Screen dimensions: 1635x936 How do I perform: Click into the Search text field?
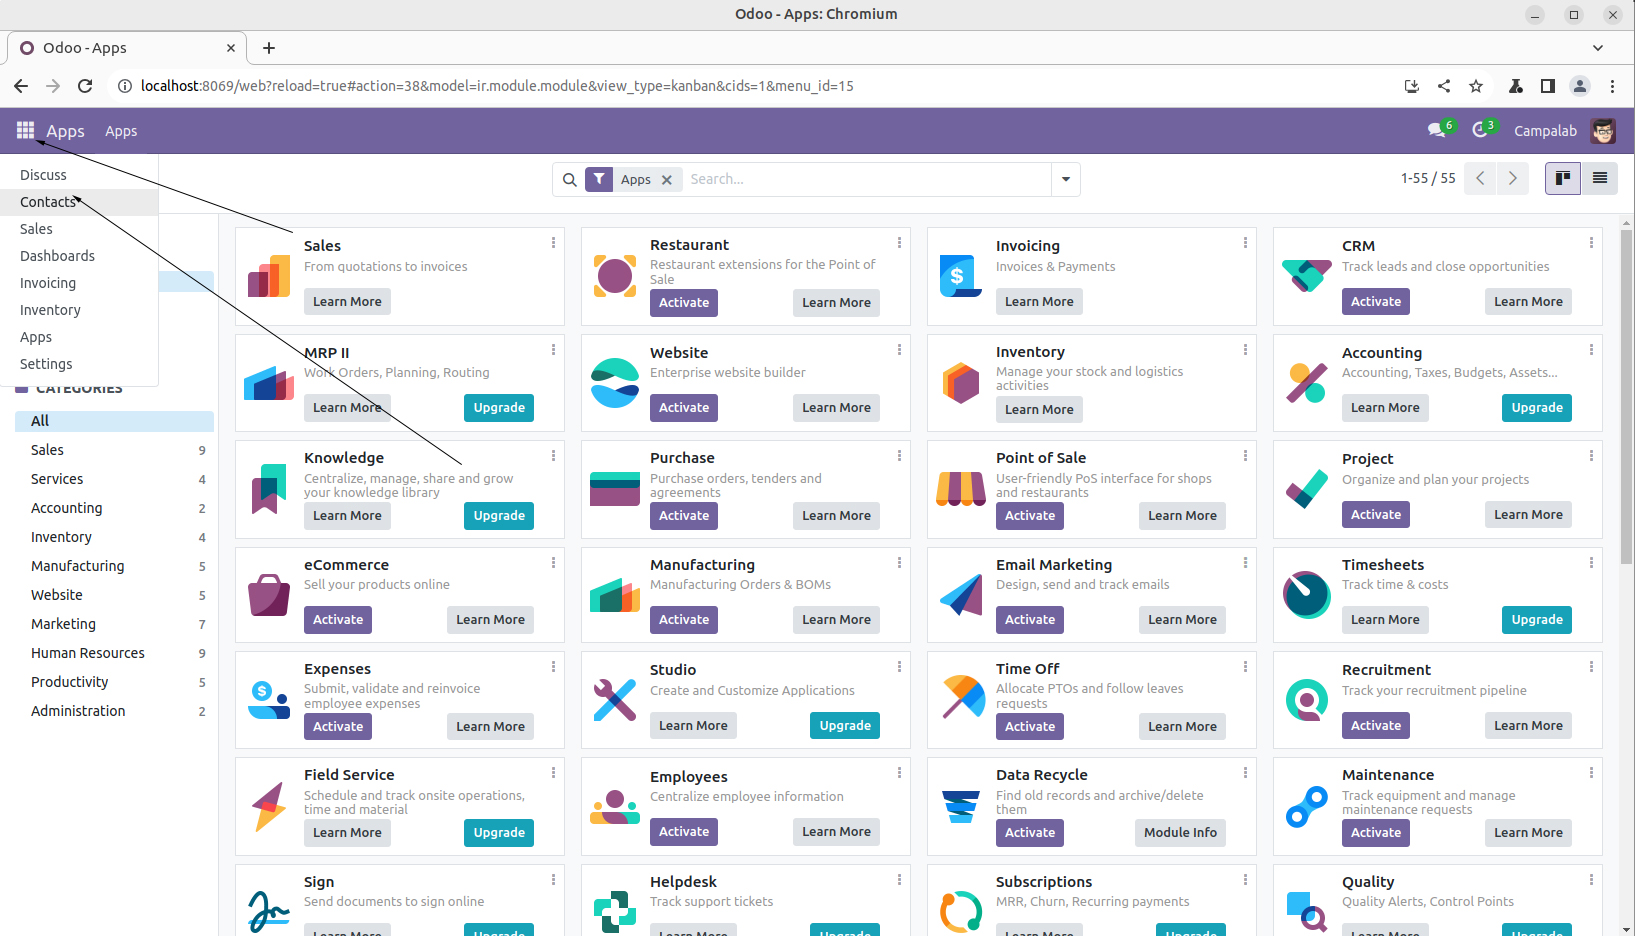(865, 180)
